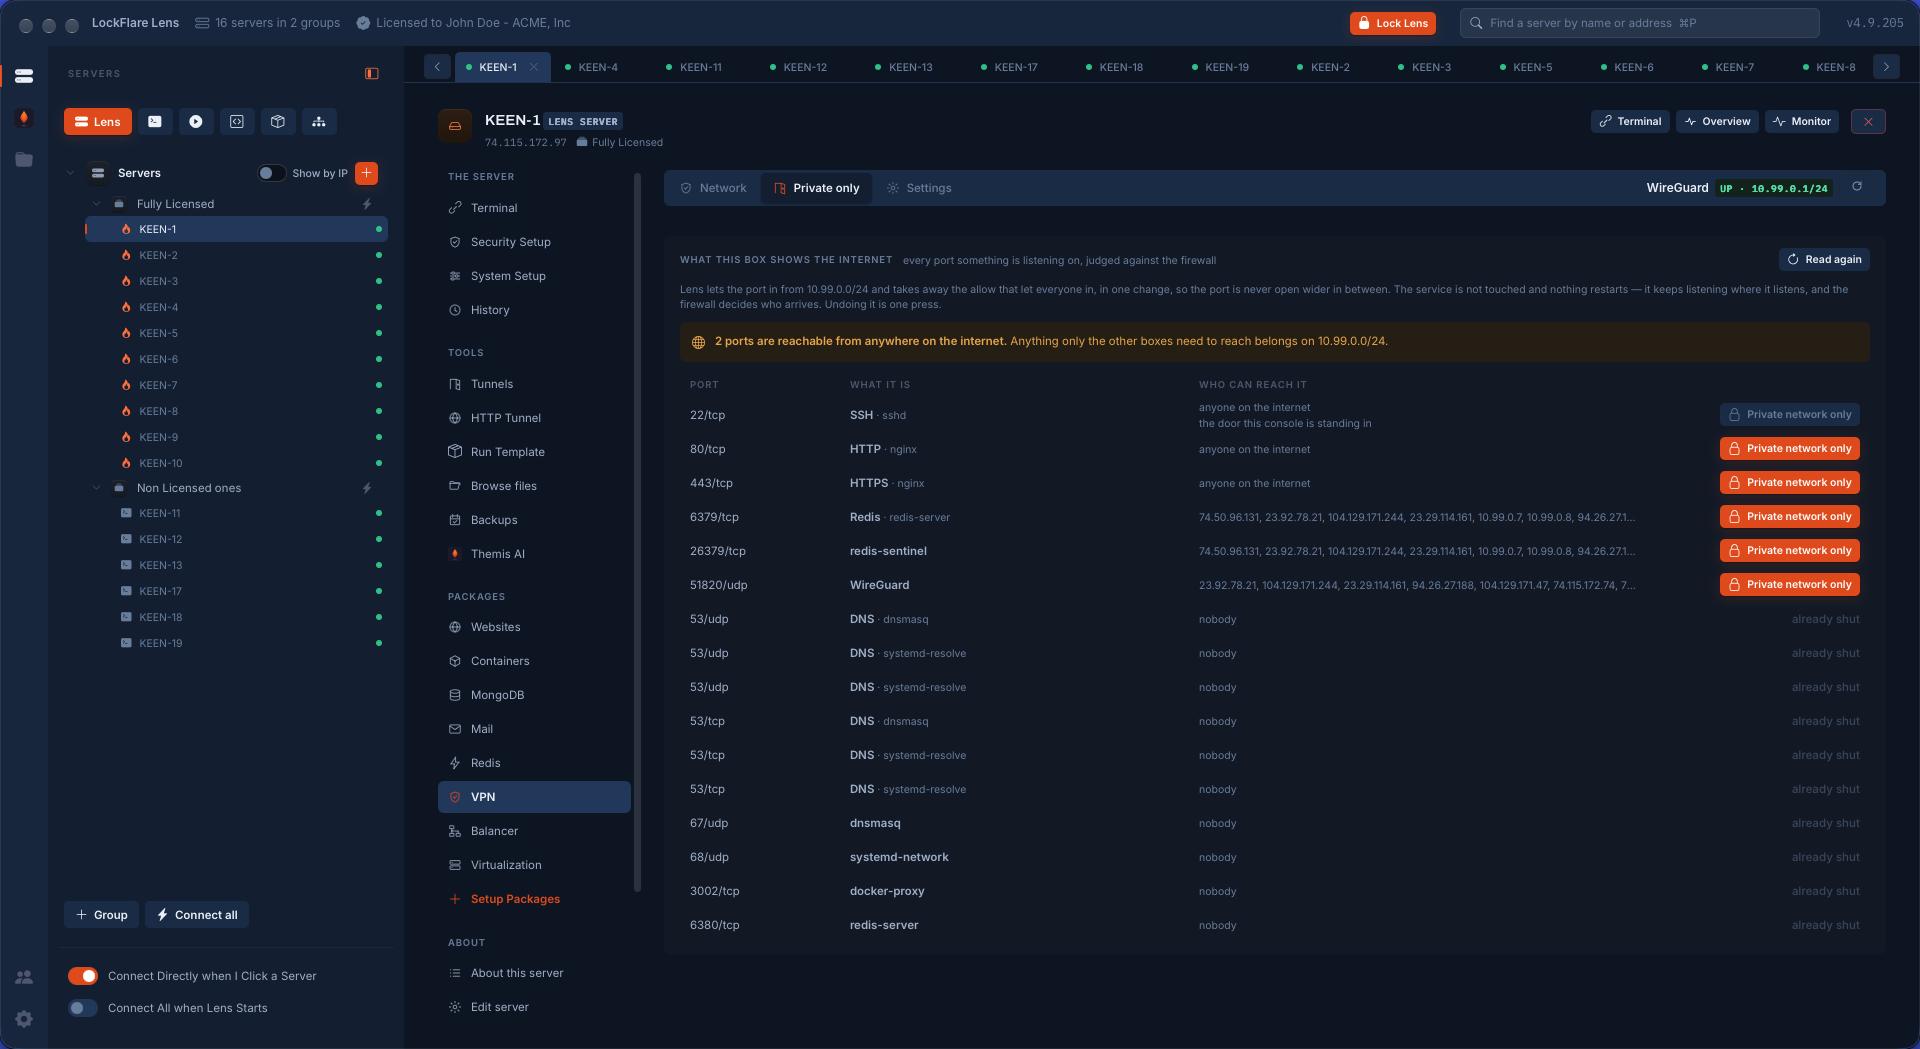Screen dimensions: 1920x1049
Task: Open About this server
Action: click(534, 973)
